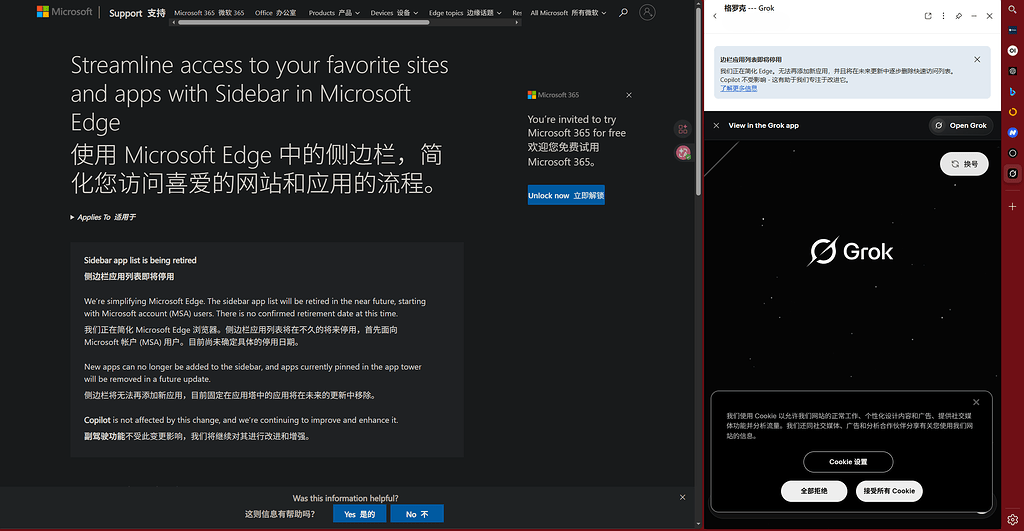1024x531 pixels.
Task: Open the account sign-in avatar
Action: point(647,12)
